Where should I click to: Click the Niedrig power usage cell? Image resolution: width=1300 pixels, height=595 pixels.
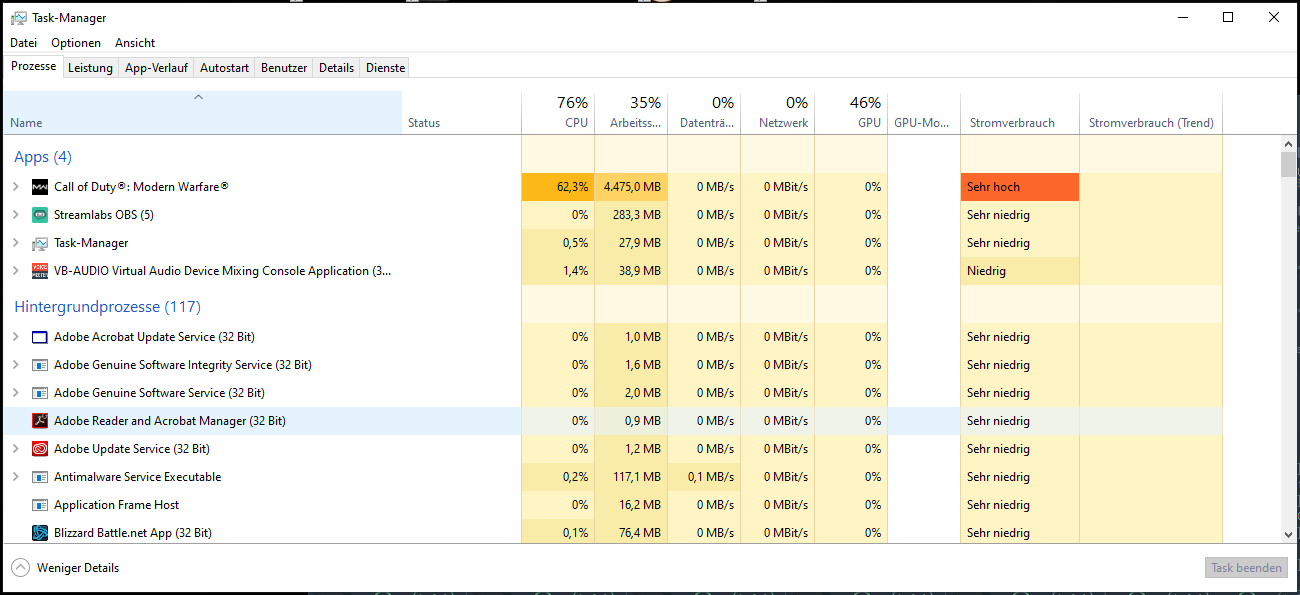coord(1020,271)
